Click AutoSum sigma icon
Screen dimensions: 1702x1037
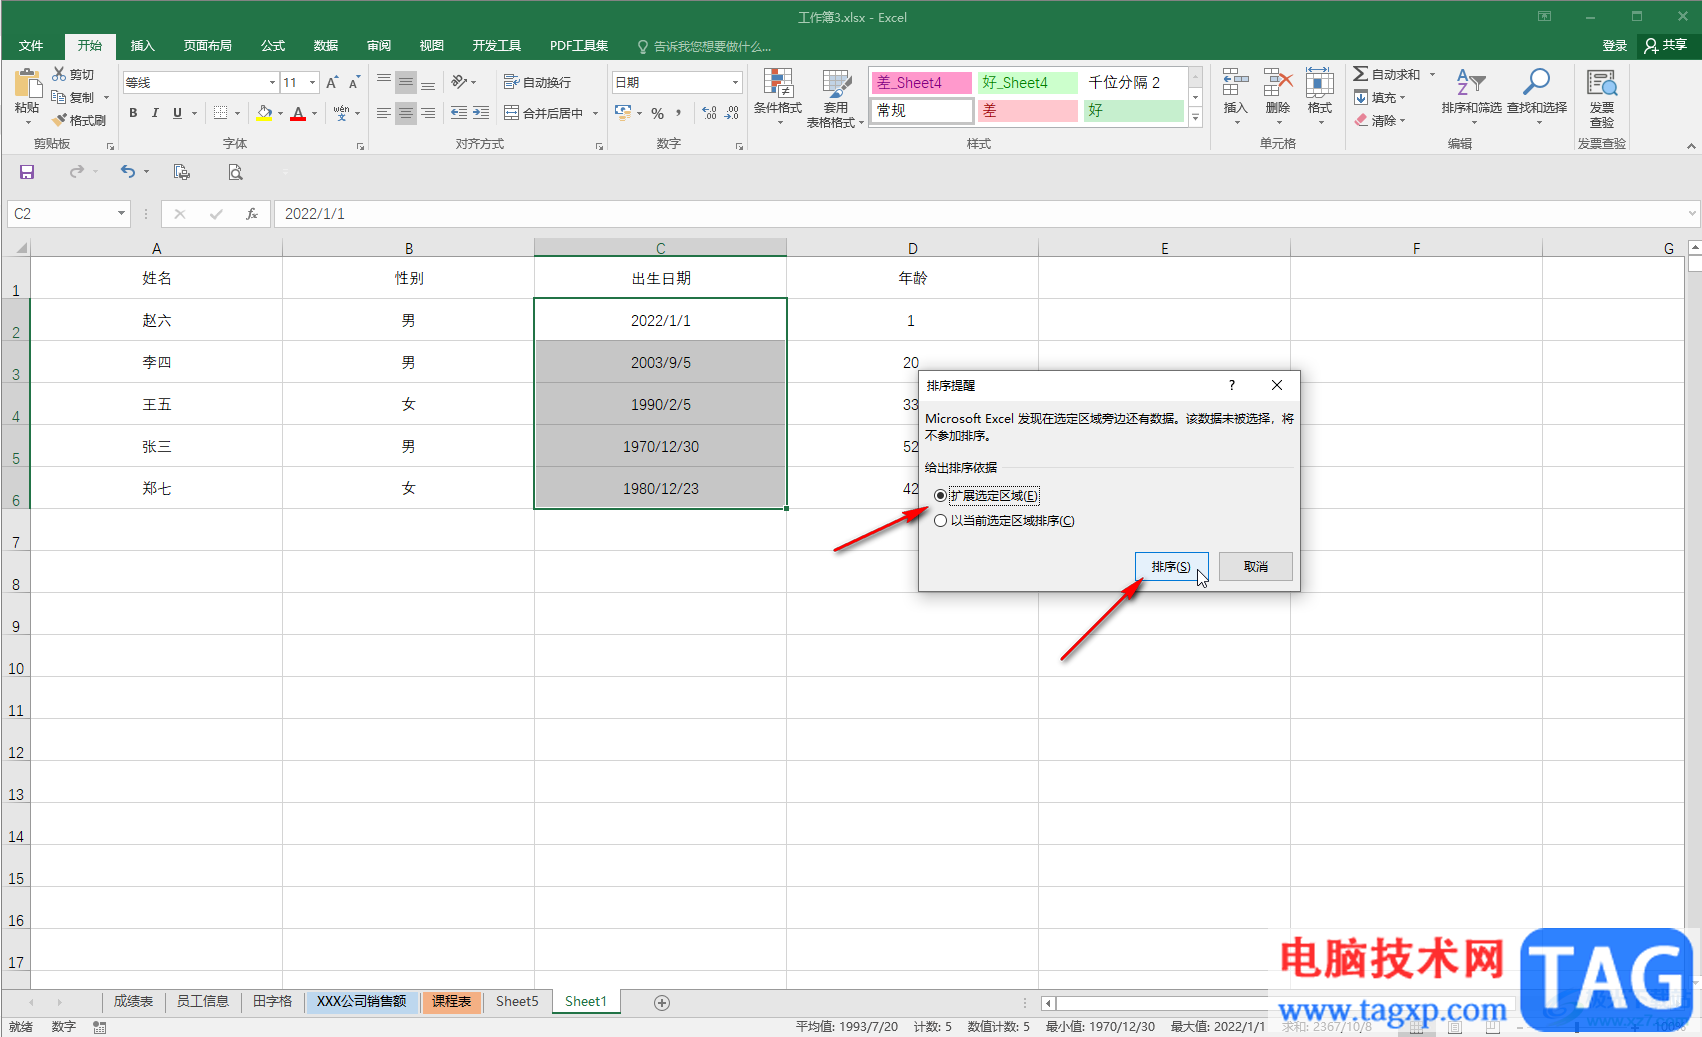point(1361,74)
